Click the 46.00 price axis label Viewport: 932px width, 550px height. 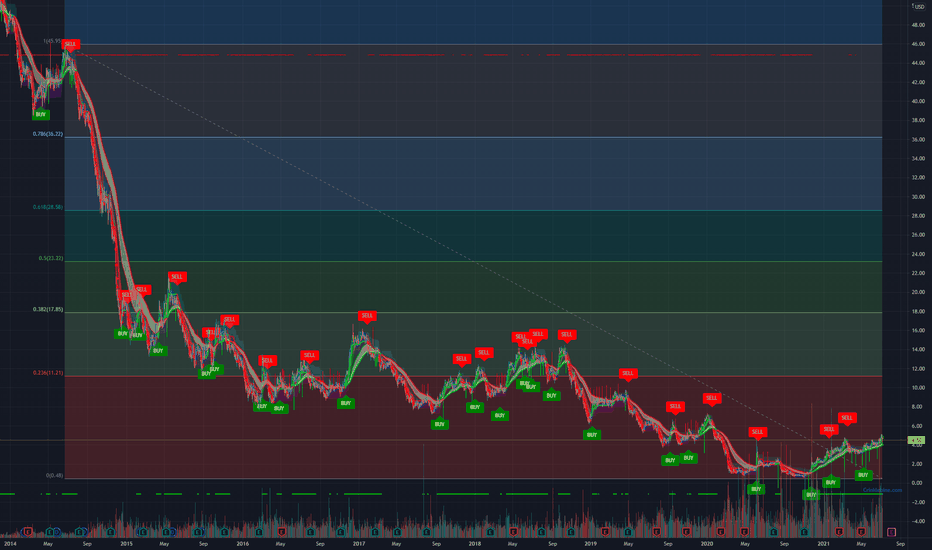[x=918, y=44]
